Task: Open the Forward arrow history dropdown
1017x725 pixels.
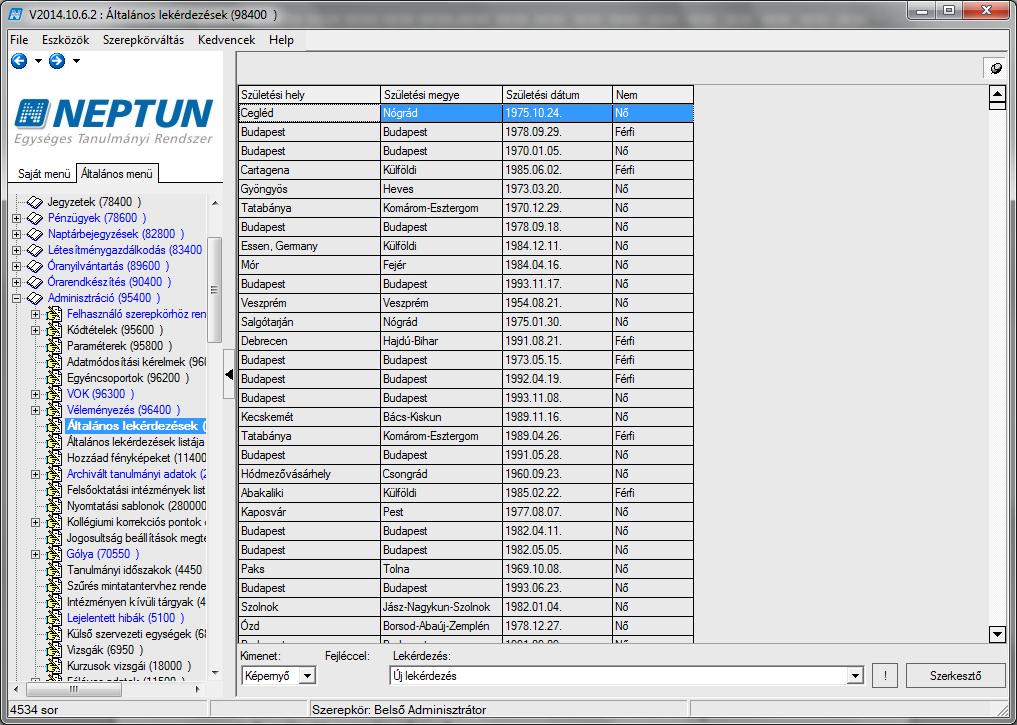Action: pos(76,61)
